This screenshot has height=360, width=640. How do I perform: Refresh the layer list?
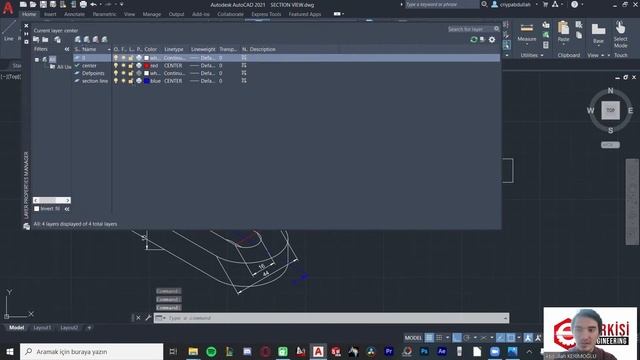(474, 40)
